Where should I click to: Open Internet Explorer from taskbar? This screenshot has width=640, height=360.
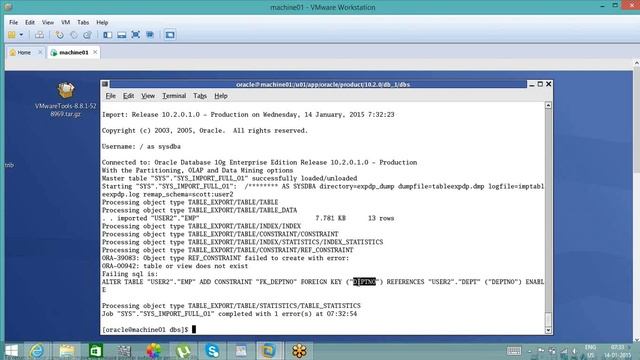click(36, 351)
